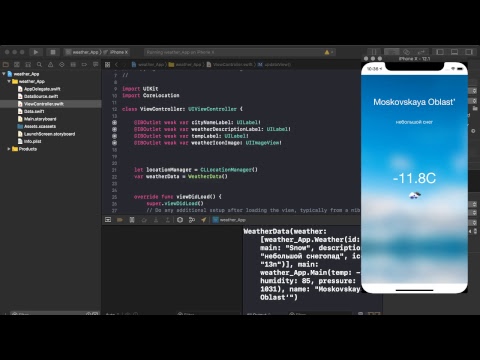This screenshot has height=360, width=480.
Task: Open updateView() method jump bar menu
Action: (275, 65)
